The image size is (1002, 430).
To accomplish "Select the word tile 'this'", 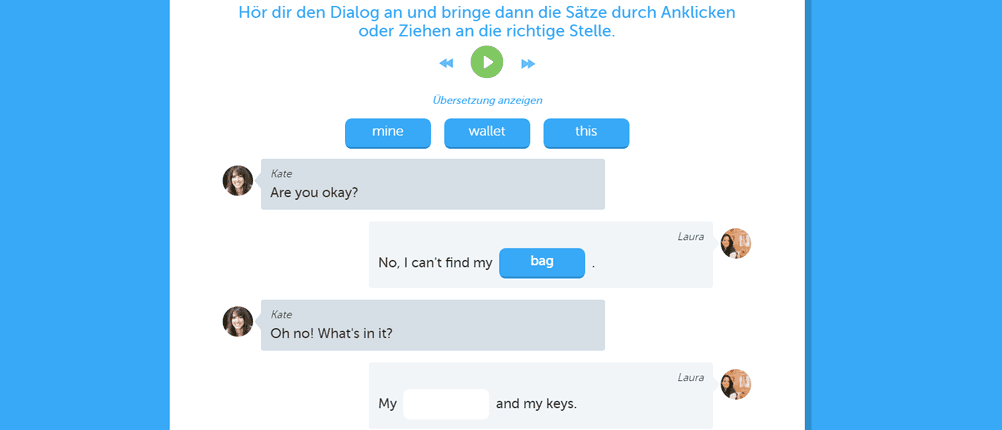I will click(586, 133).
